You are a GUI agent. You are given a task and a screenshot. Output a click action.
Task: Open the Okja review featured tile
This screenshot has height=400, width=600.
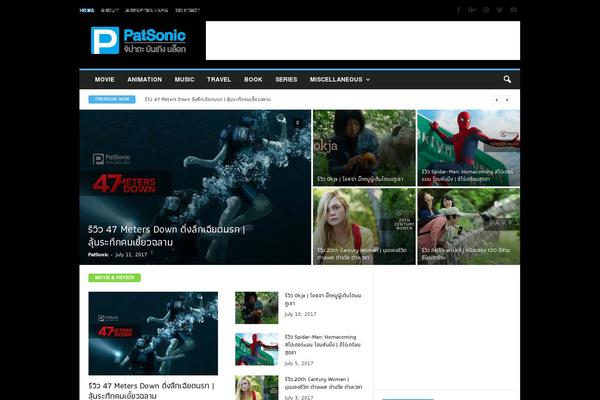click(x=364, y=148)
